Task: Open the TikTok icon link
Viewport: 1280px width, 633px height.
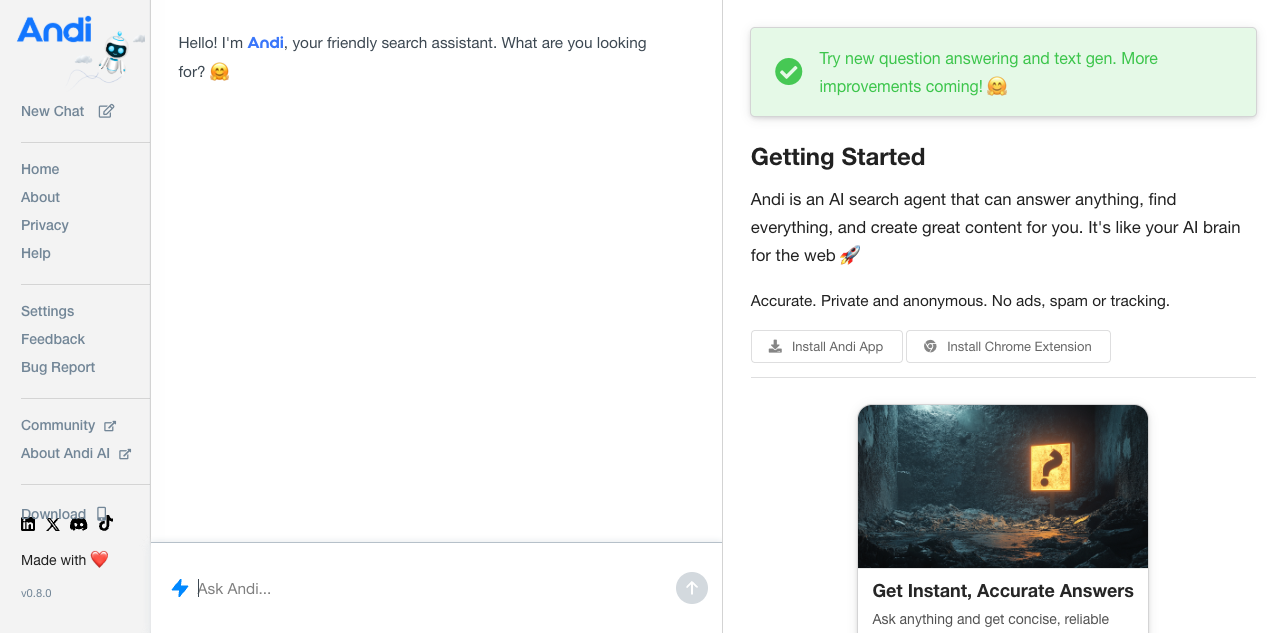Action: point(105,523)
